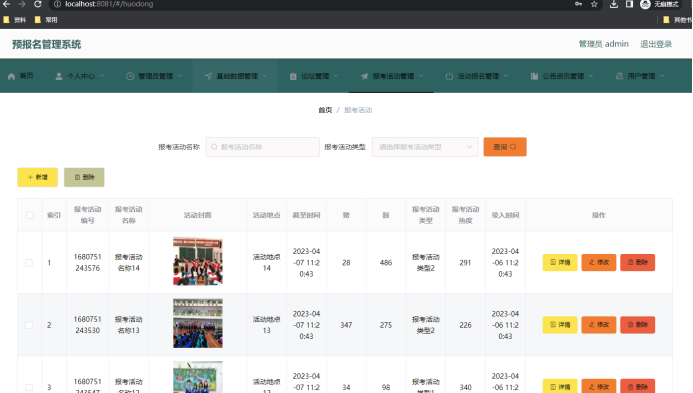The height and width of the screenshot is (393, 693).
Task: Expand the 基础数据管理 menu chevron
Action: (x=265, y=76)
